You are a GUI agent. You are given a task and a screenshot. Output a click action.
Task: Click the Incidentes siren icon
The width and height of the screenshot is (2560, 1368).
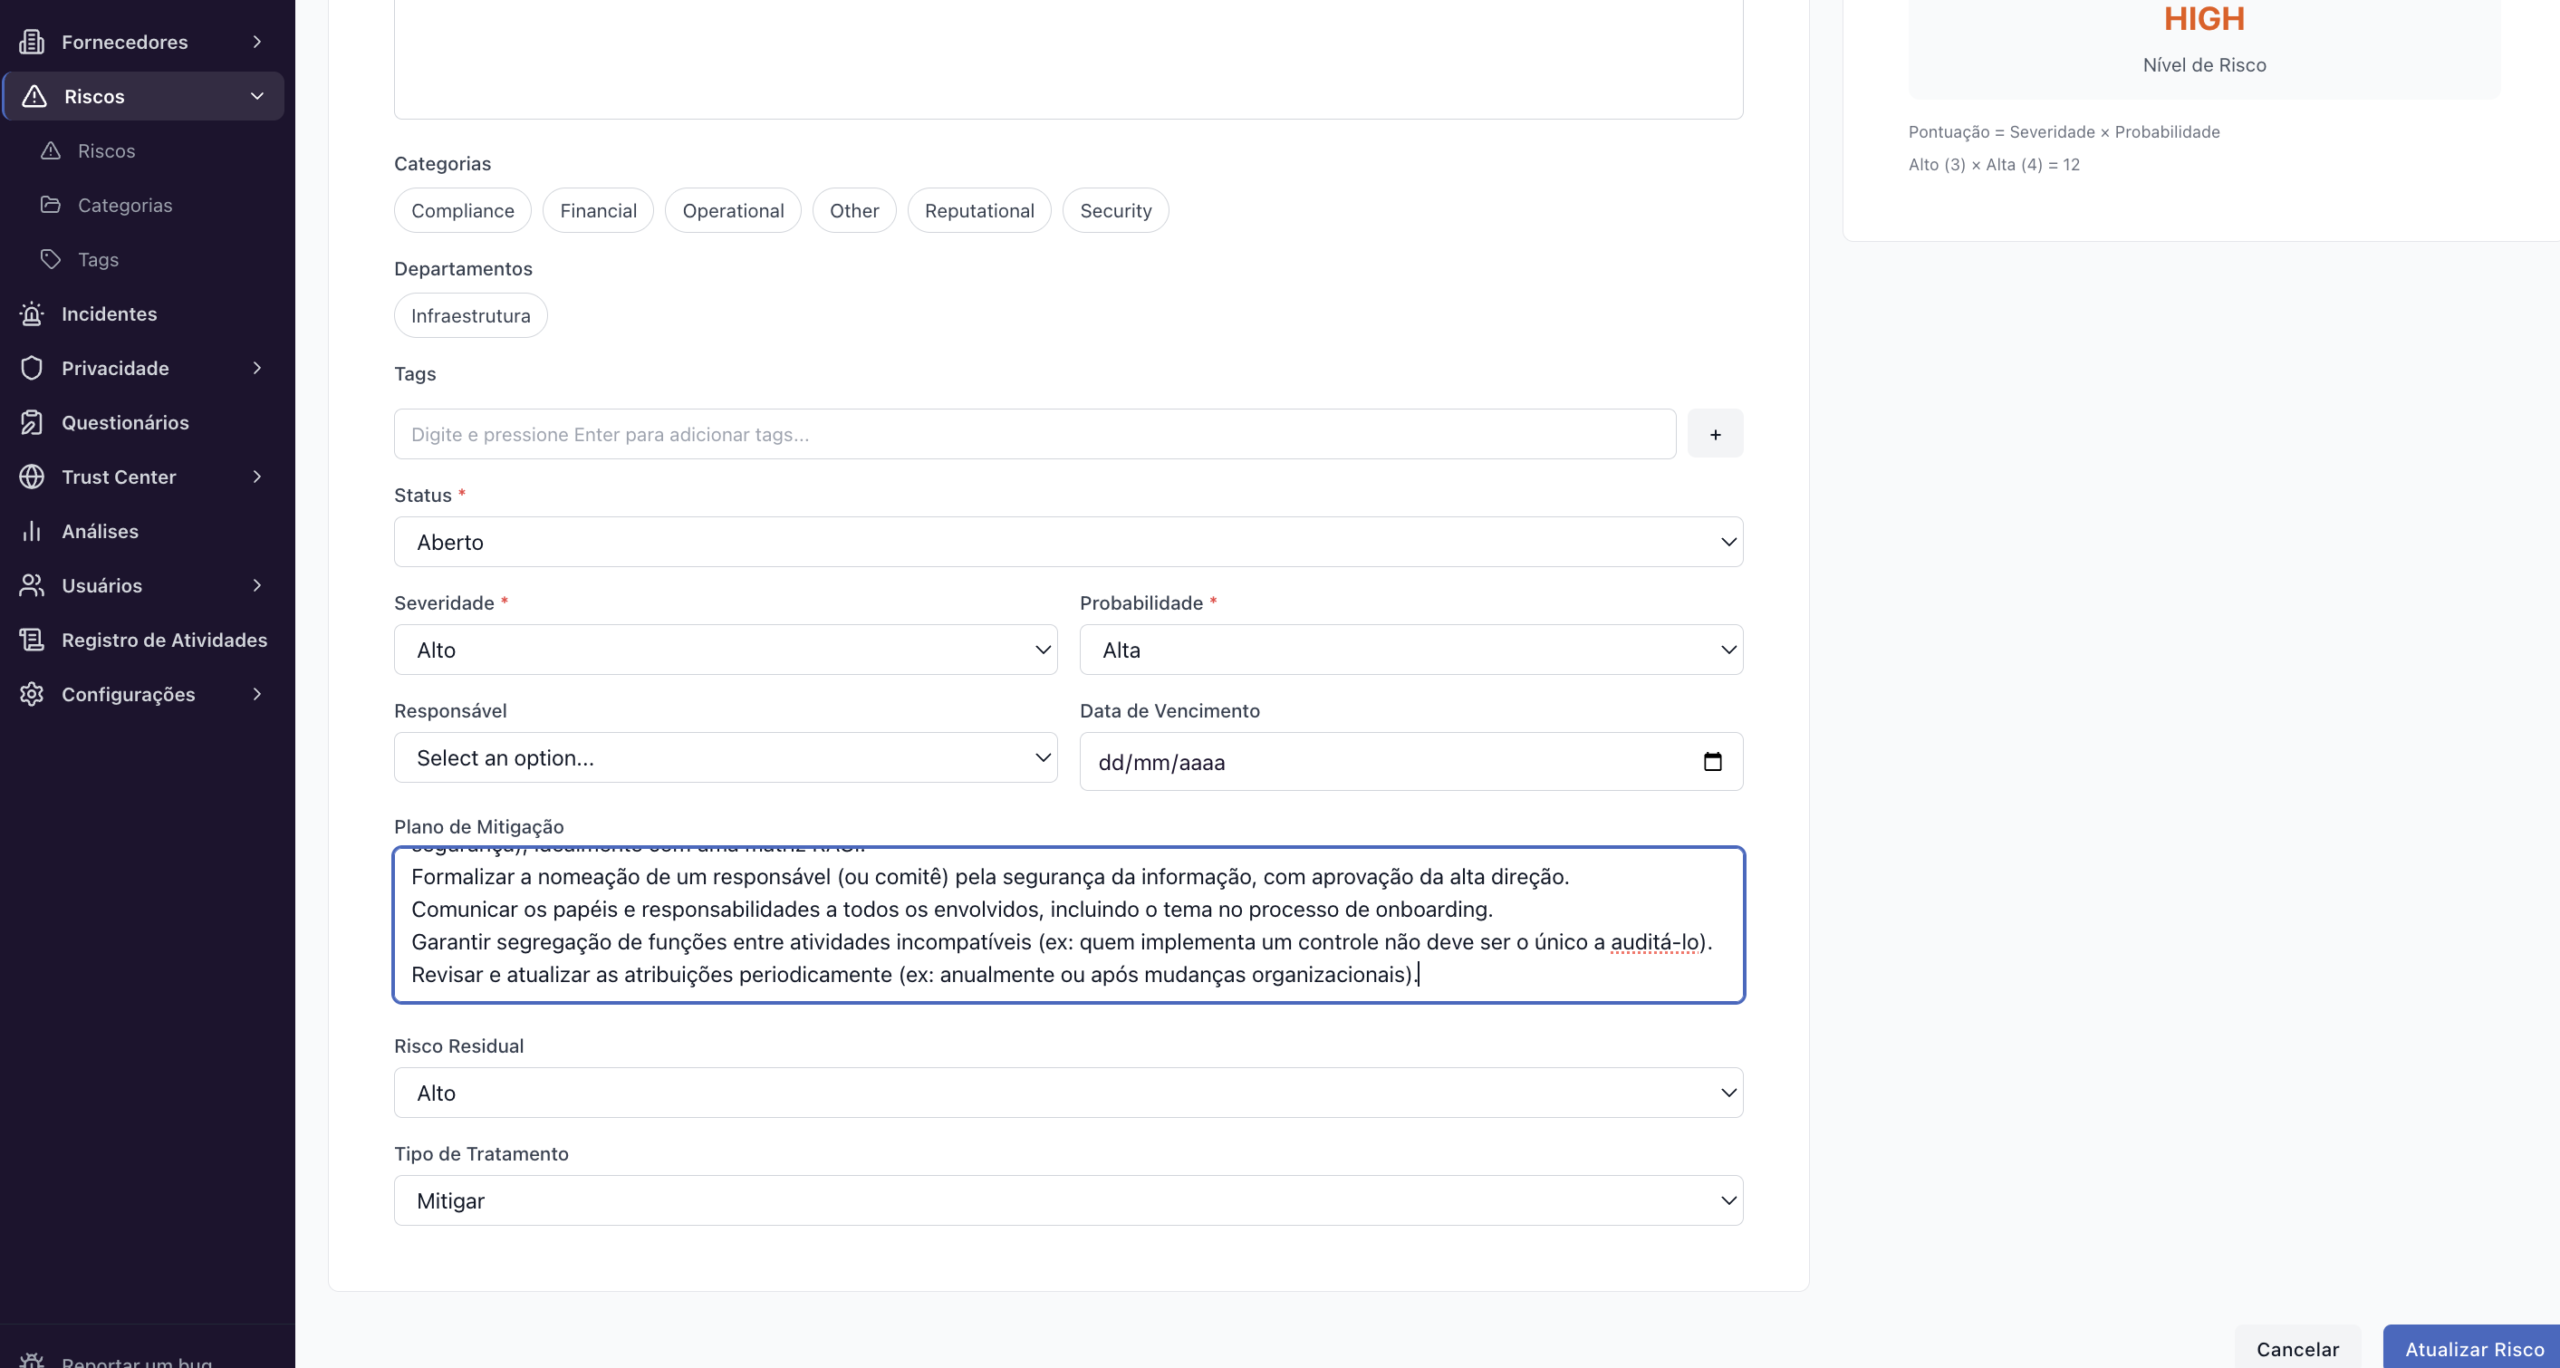(32, 314)
